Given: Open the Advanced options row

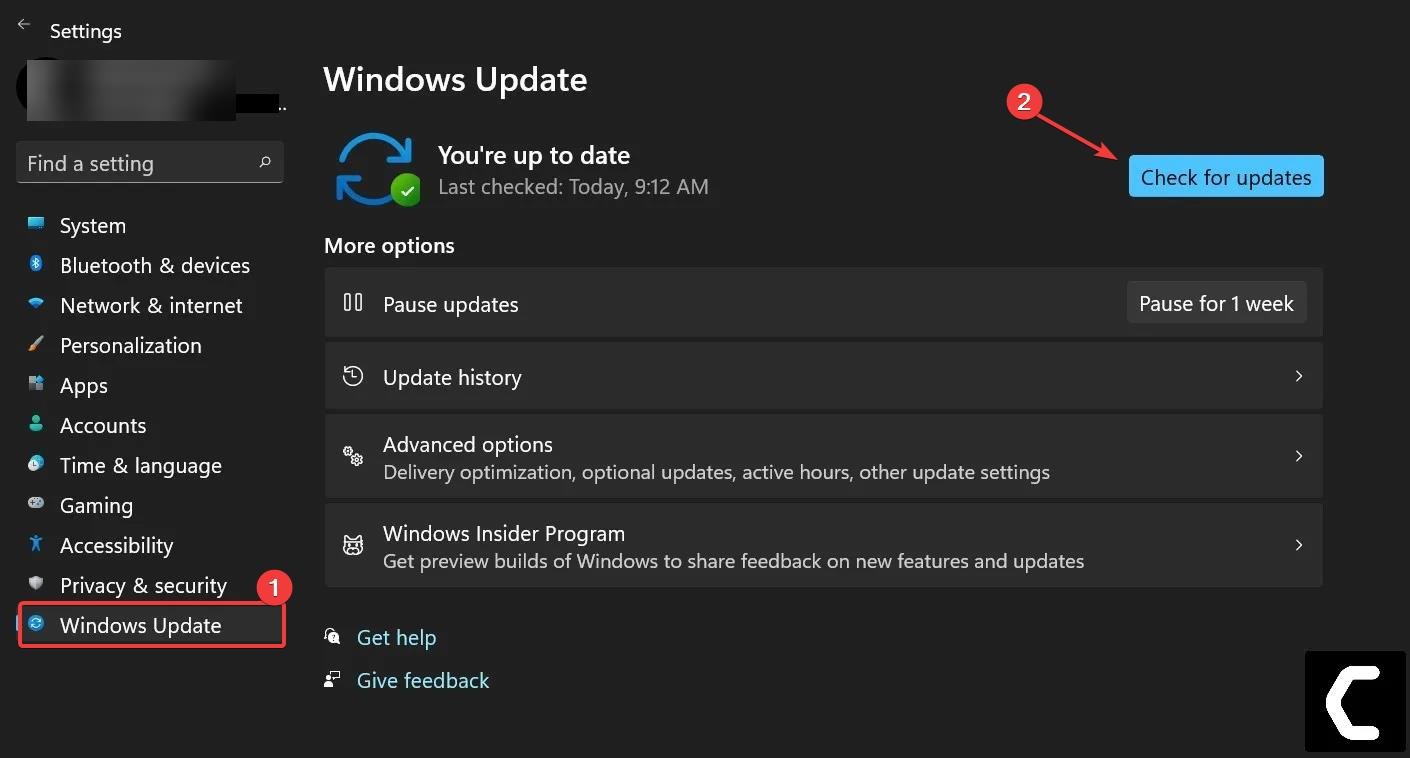Looking at the screenshot, I should [x=823, y=456].
